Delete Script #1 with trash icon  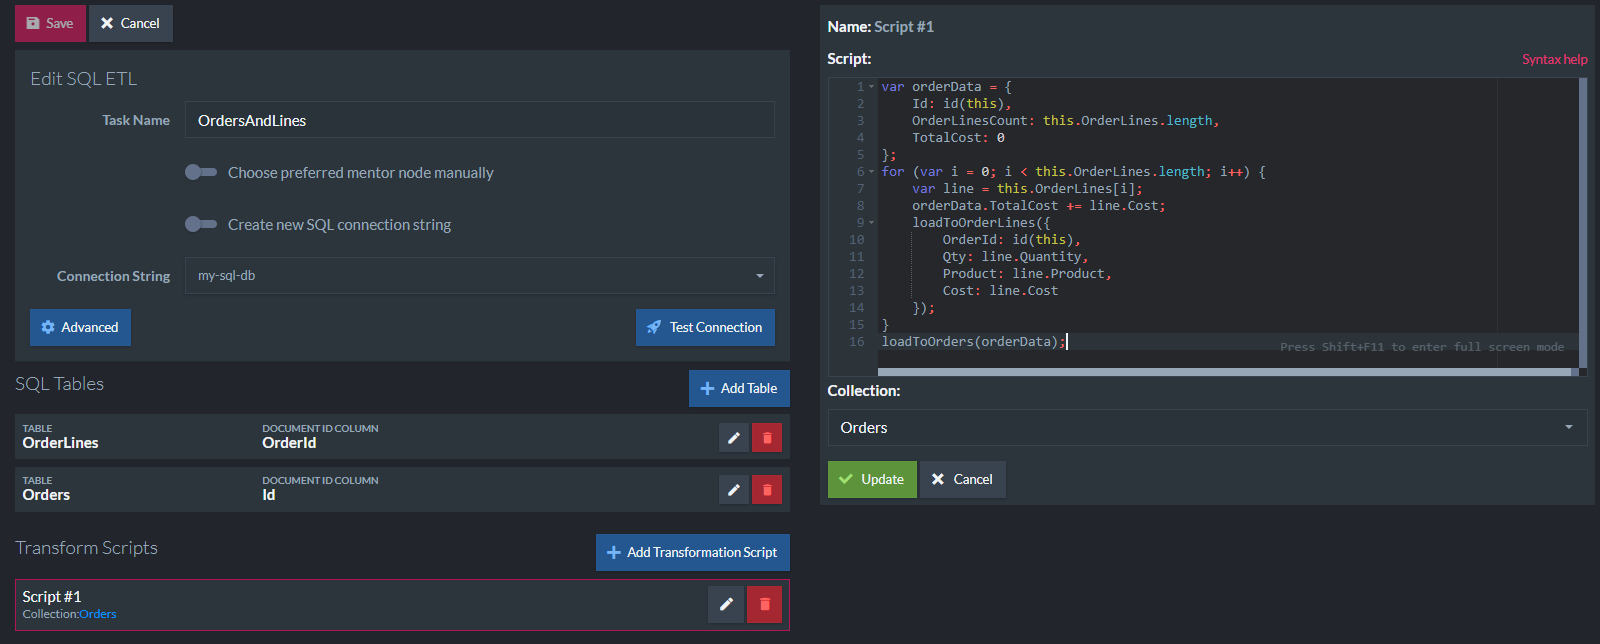764,604
